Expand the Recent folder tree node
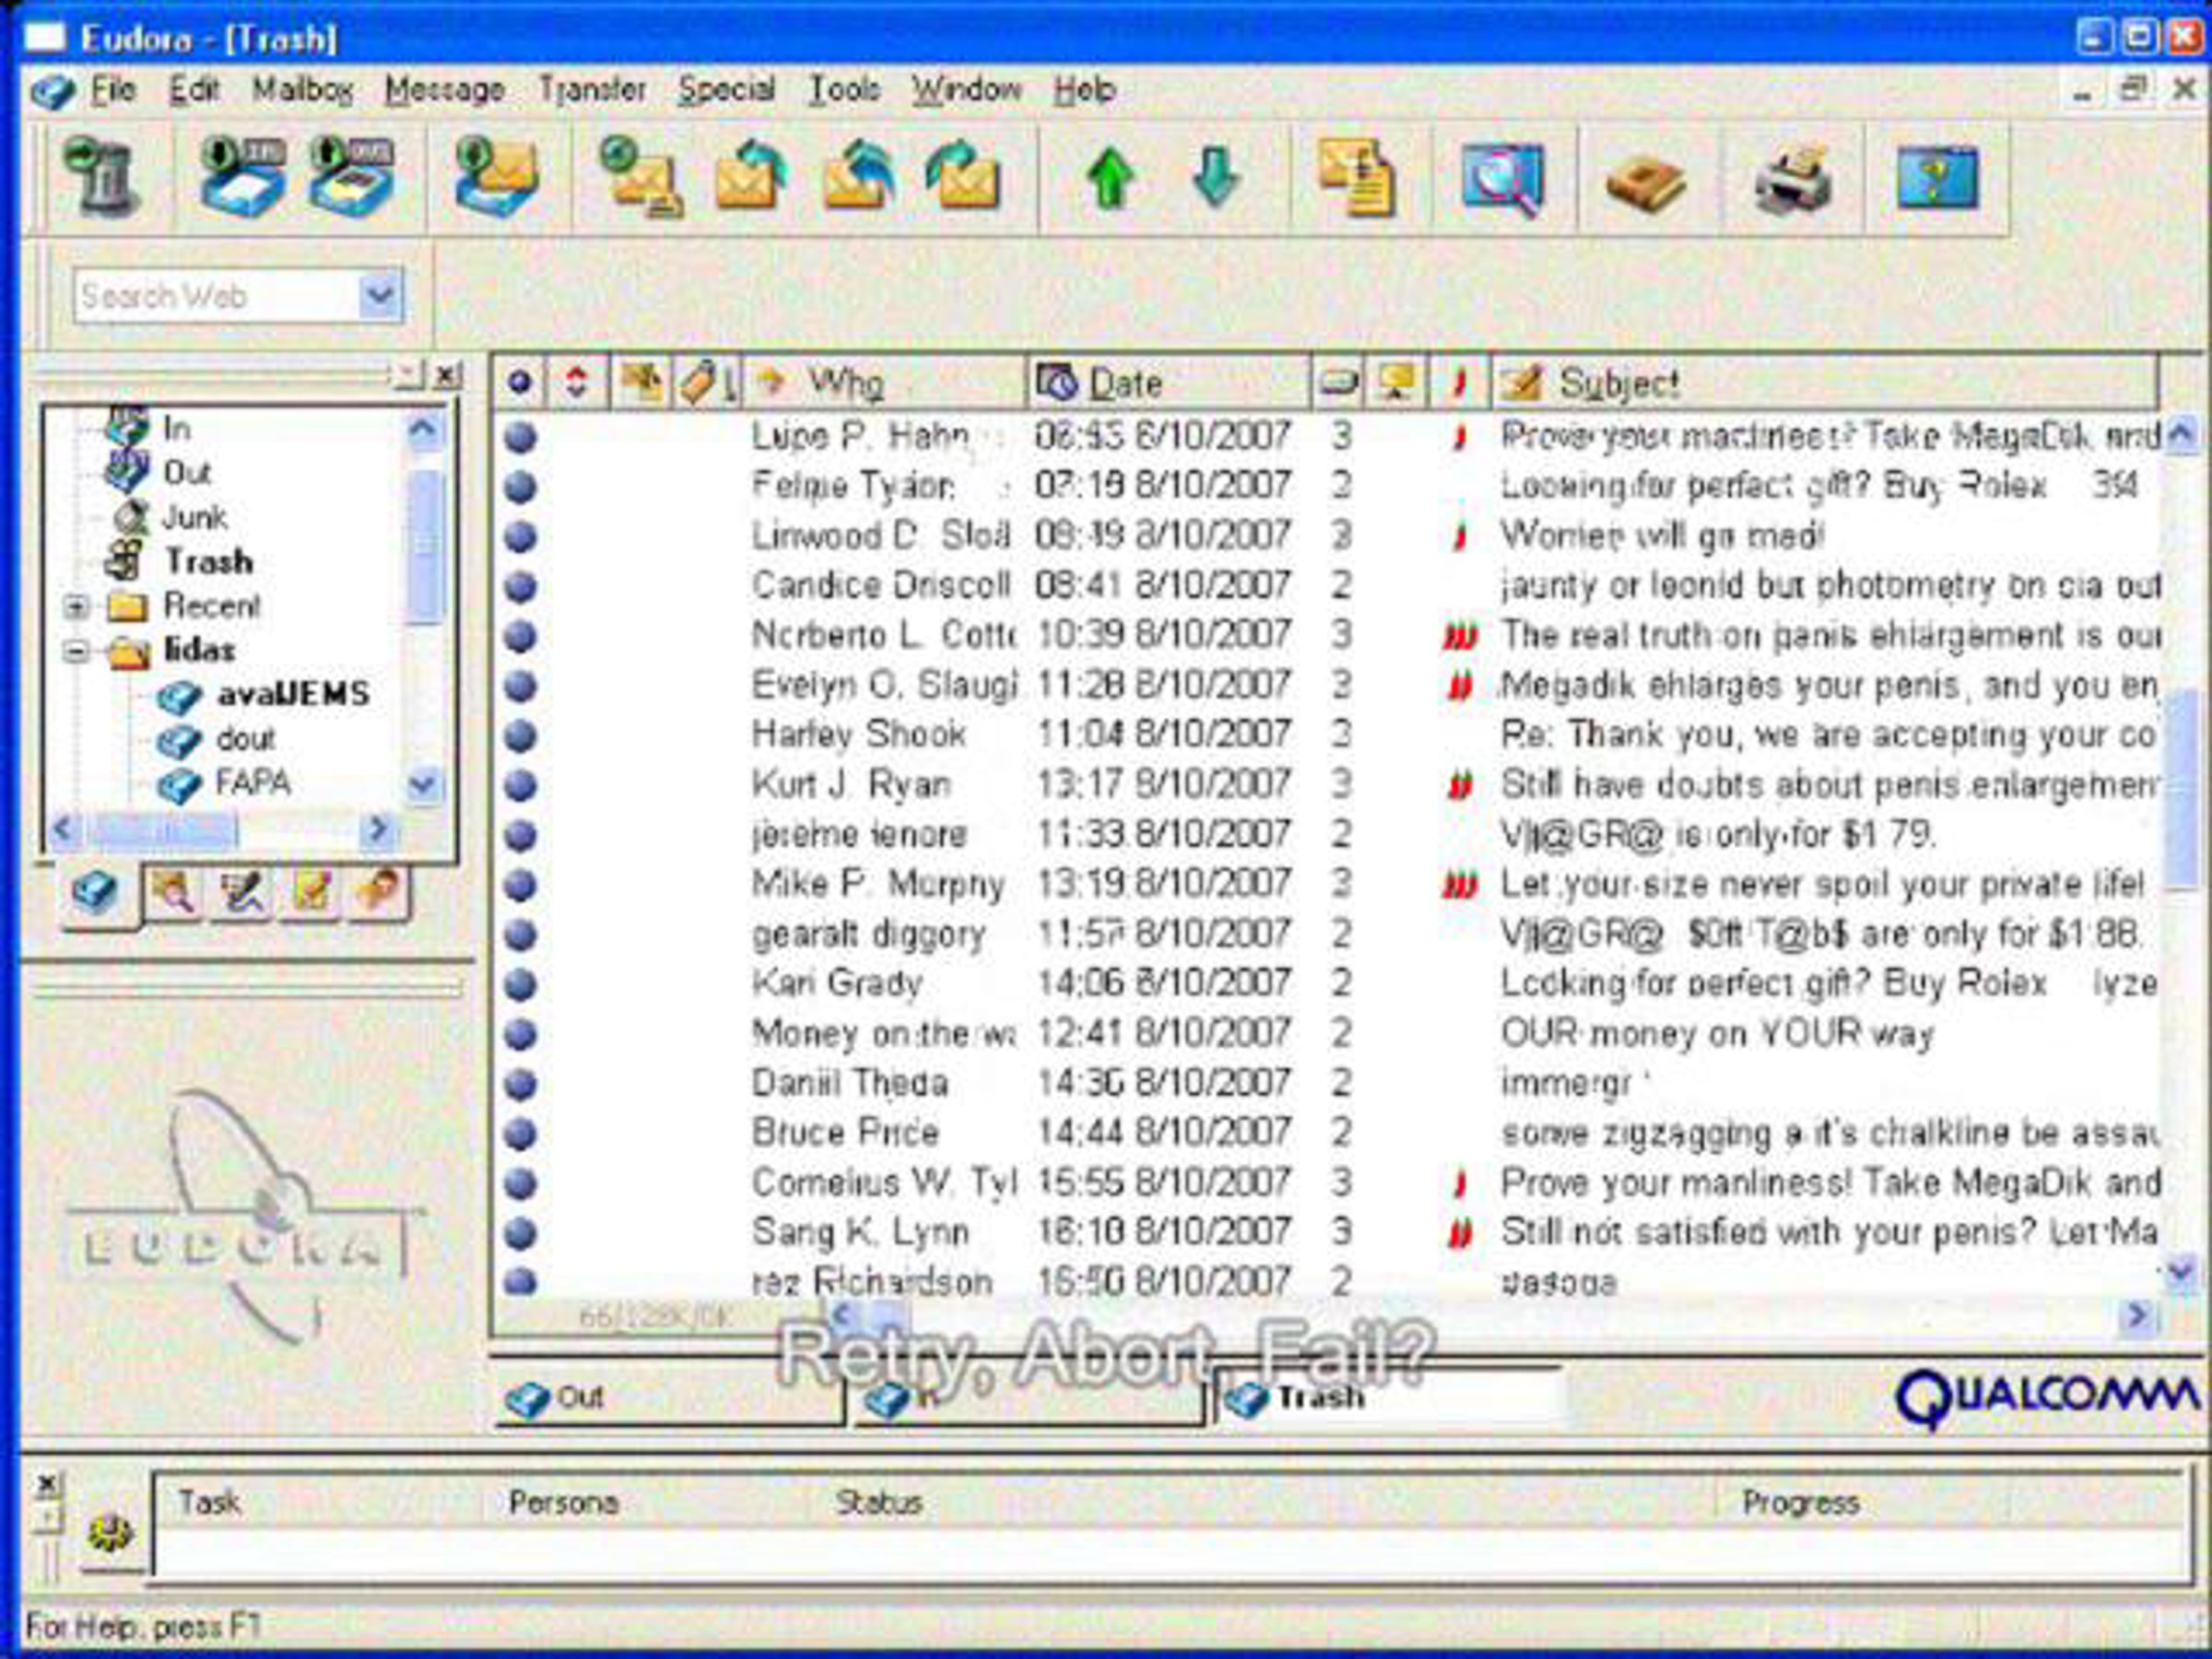The width and height of the screenshot is (2212, 1659). (x=77, y=606)
